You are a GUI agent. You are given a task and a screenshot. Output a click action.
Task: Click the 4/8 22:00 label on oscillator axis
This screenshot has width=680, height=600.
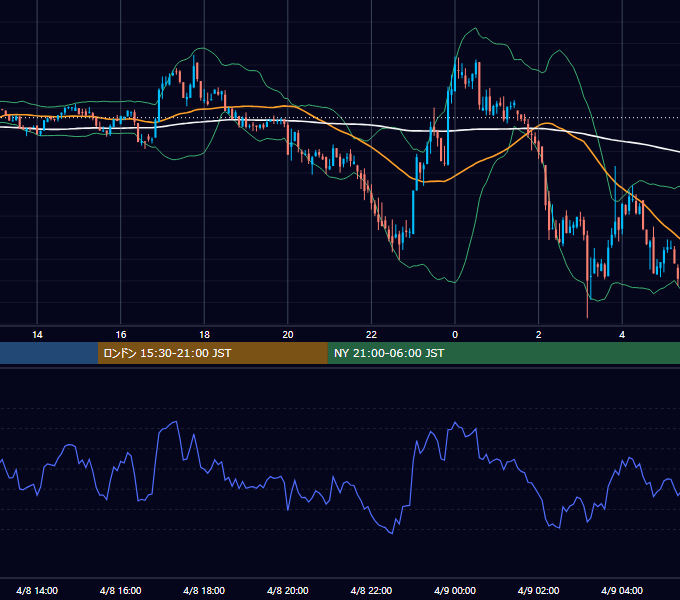point(371,590)
